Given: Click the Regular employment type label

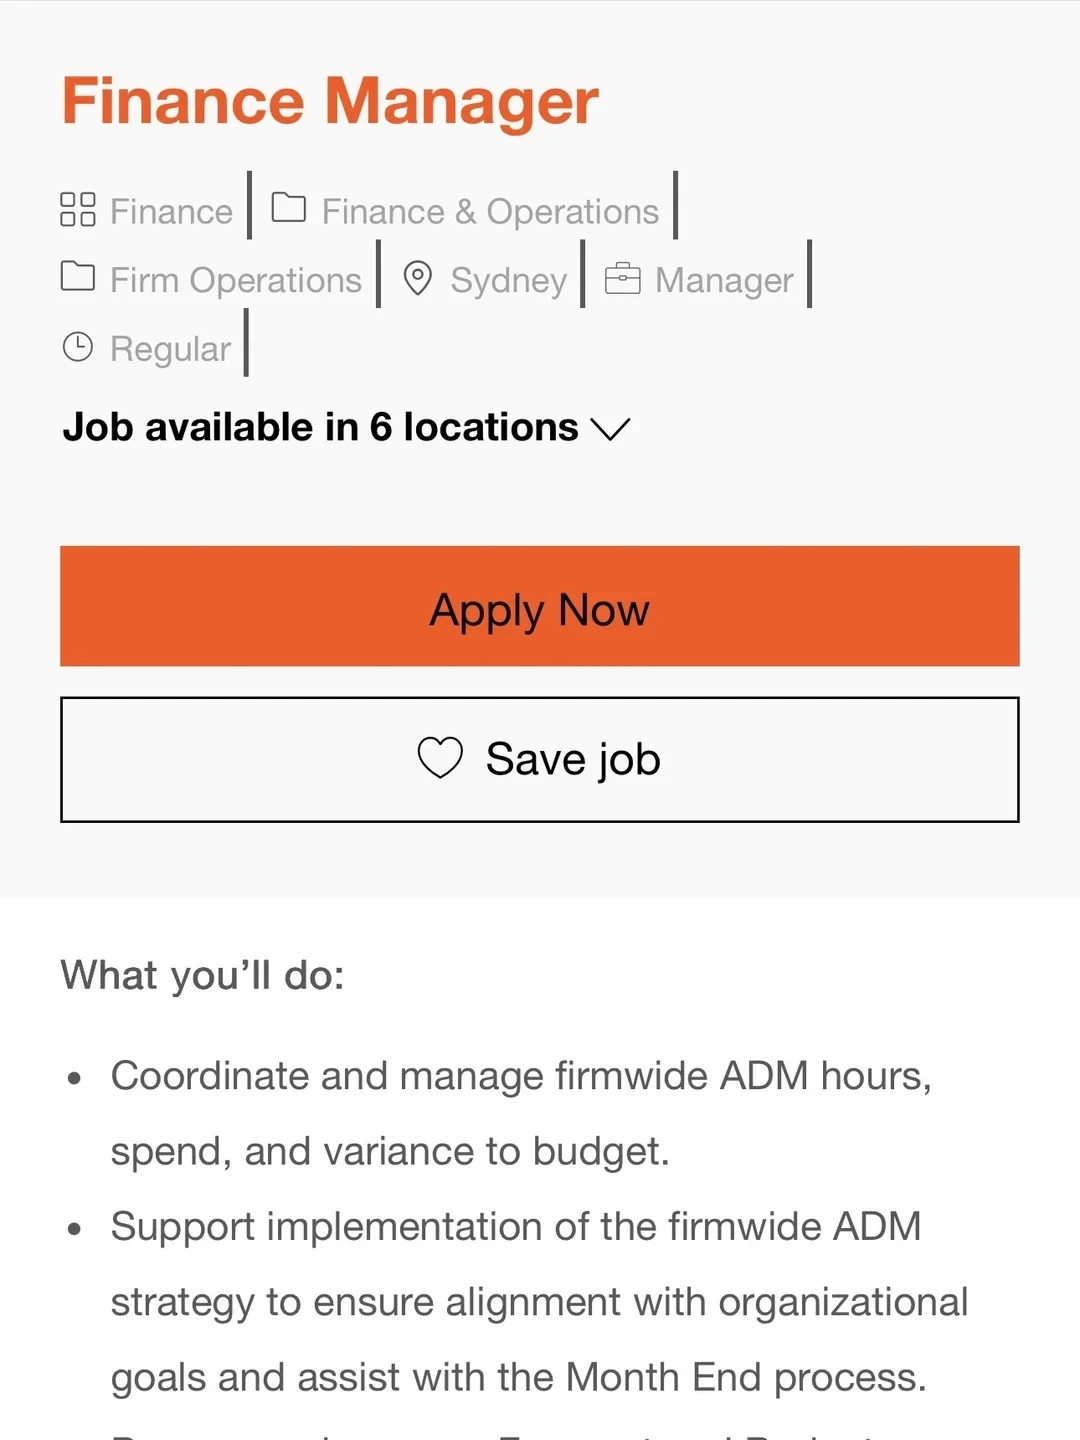Looking at the screenshot, I should [x=170, y=349].
